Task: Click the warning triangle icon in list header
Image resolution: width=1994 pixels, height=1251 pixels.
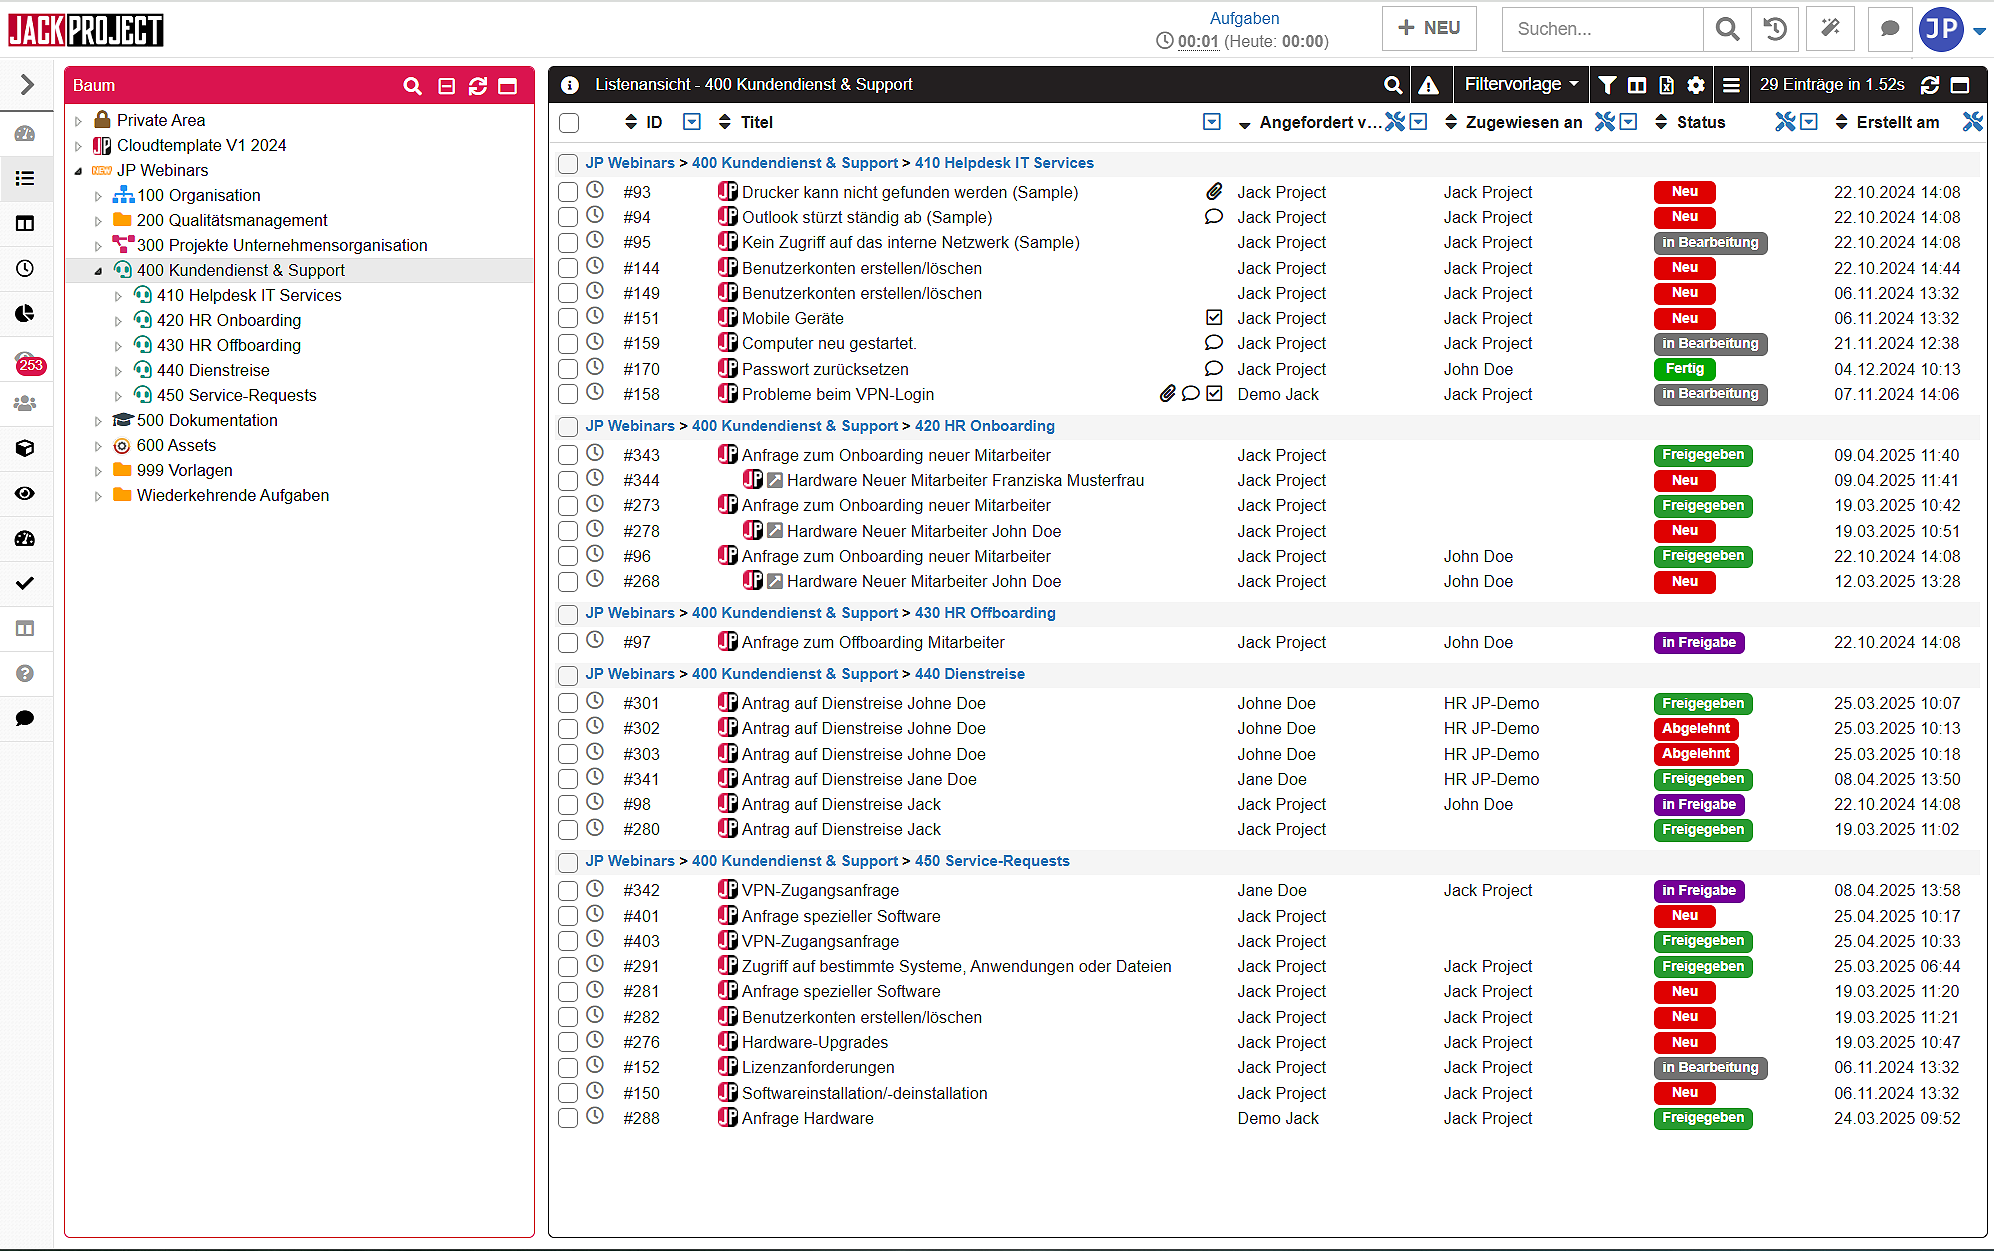Action: point(1428,85)
